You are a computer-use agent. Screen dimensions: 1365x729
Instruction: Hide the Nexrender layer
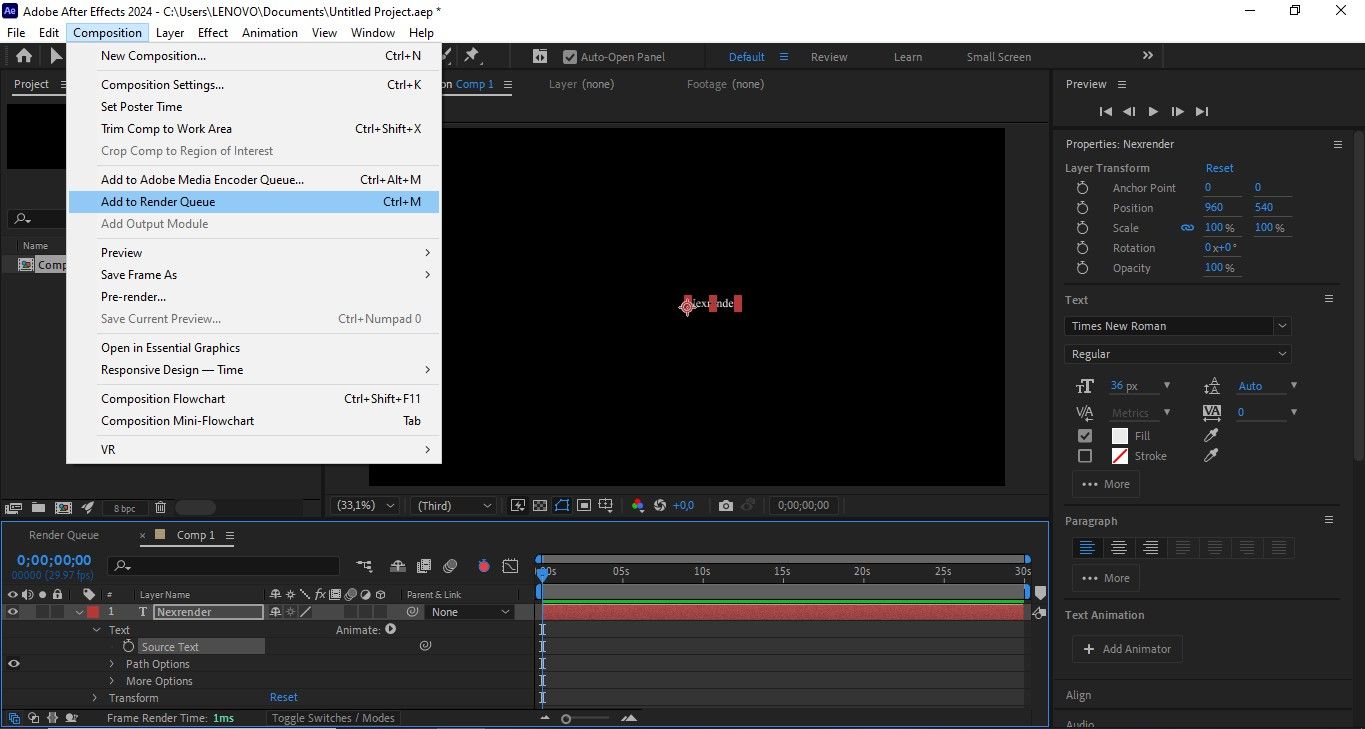click(x=14, y=611)
